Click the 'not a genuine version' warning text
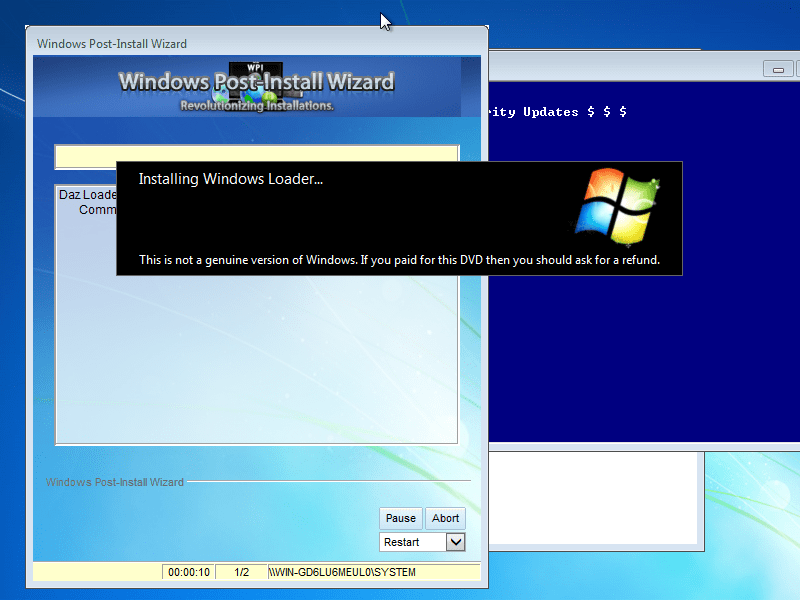This screenshot has width=800, height=600. coord(399,260)
